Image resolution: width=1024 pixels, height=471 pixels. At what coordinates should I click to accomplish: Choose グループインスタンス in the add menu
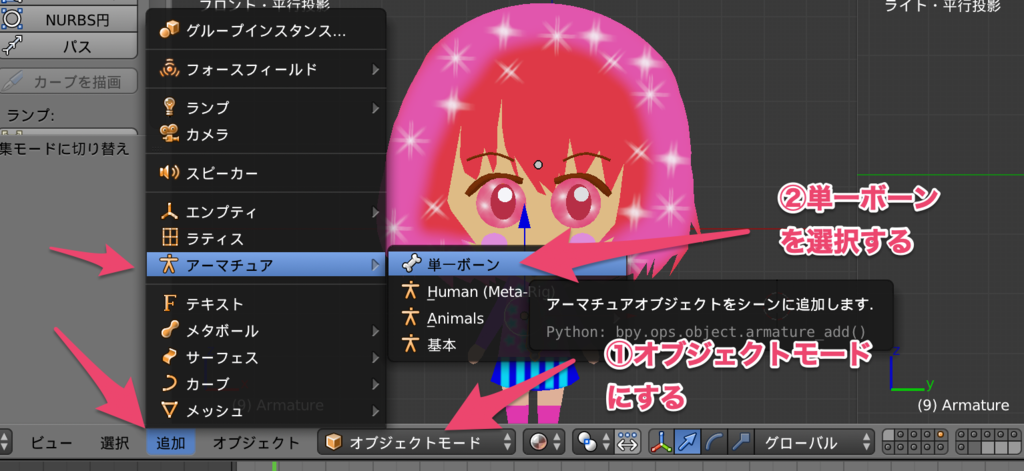(x=266, y=30)
